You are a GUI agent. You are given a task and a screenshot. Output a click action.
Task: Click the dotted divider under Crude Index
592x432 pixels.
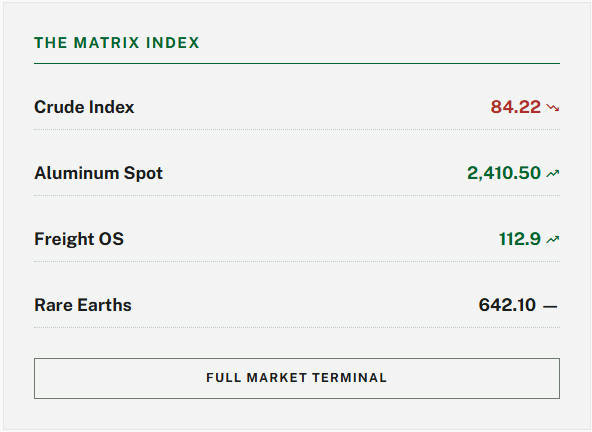pyautogui.click(x=297, y=130)
